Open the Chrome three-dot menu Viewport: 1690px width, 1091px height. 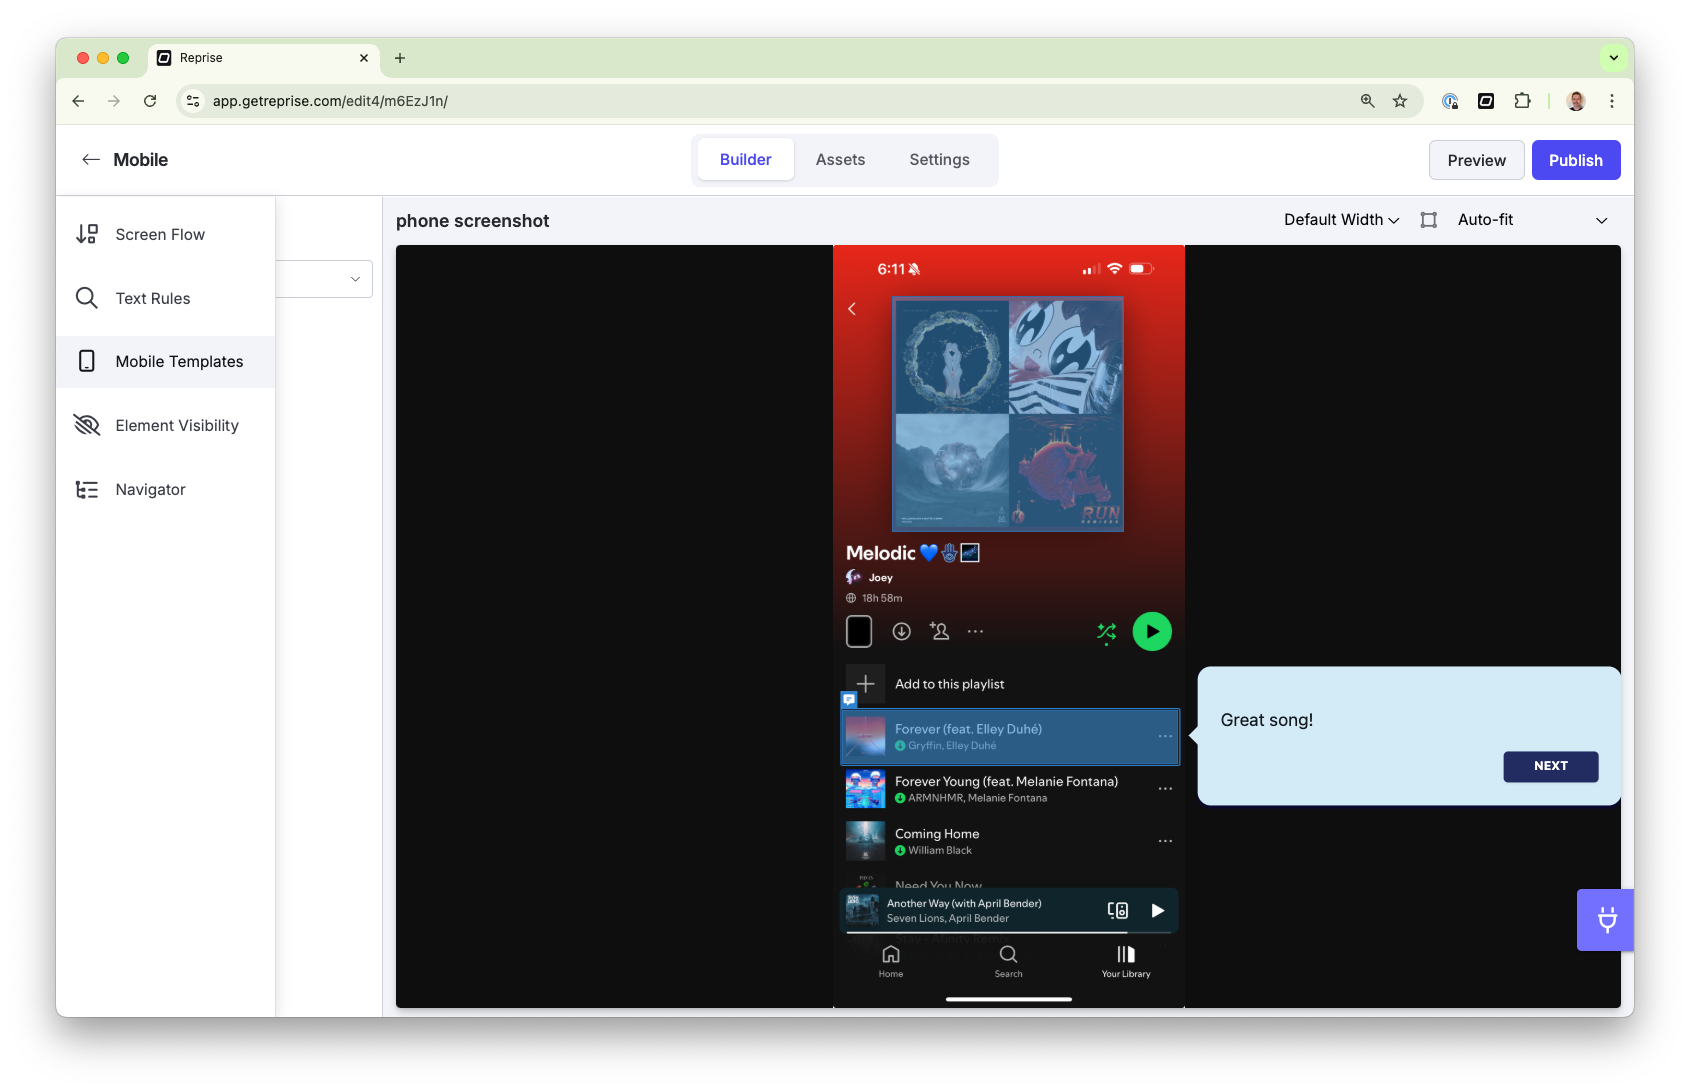point(1612,101)
